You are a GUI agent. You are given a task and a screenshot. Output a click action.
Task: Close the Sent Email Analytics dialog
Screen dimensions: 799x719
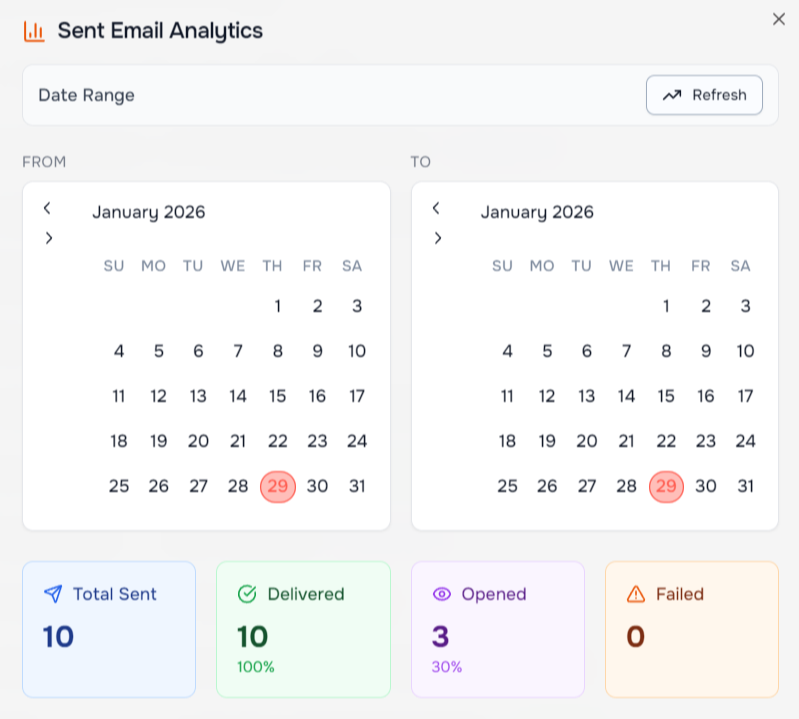click(x=778, y=19)
